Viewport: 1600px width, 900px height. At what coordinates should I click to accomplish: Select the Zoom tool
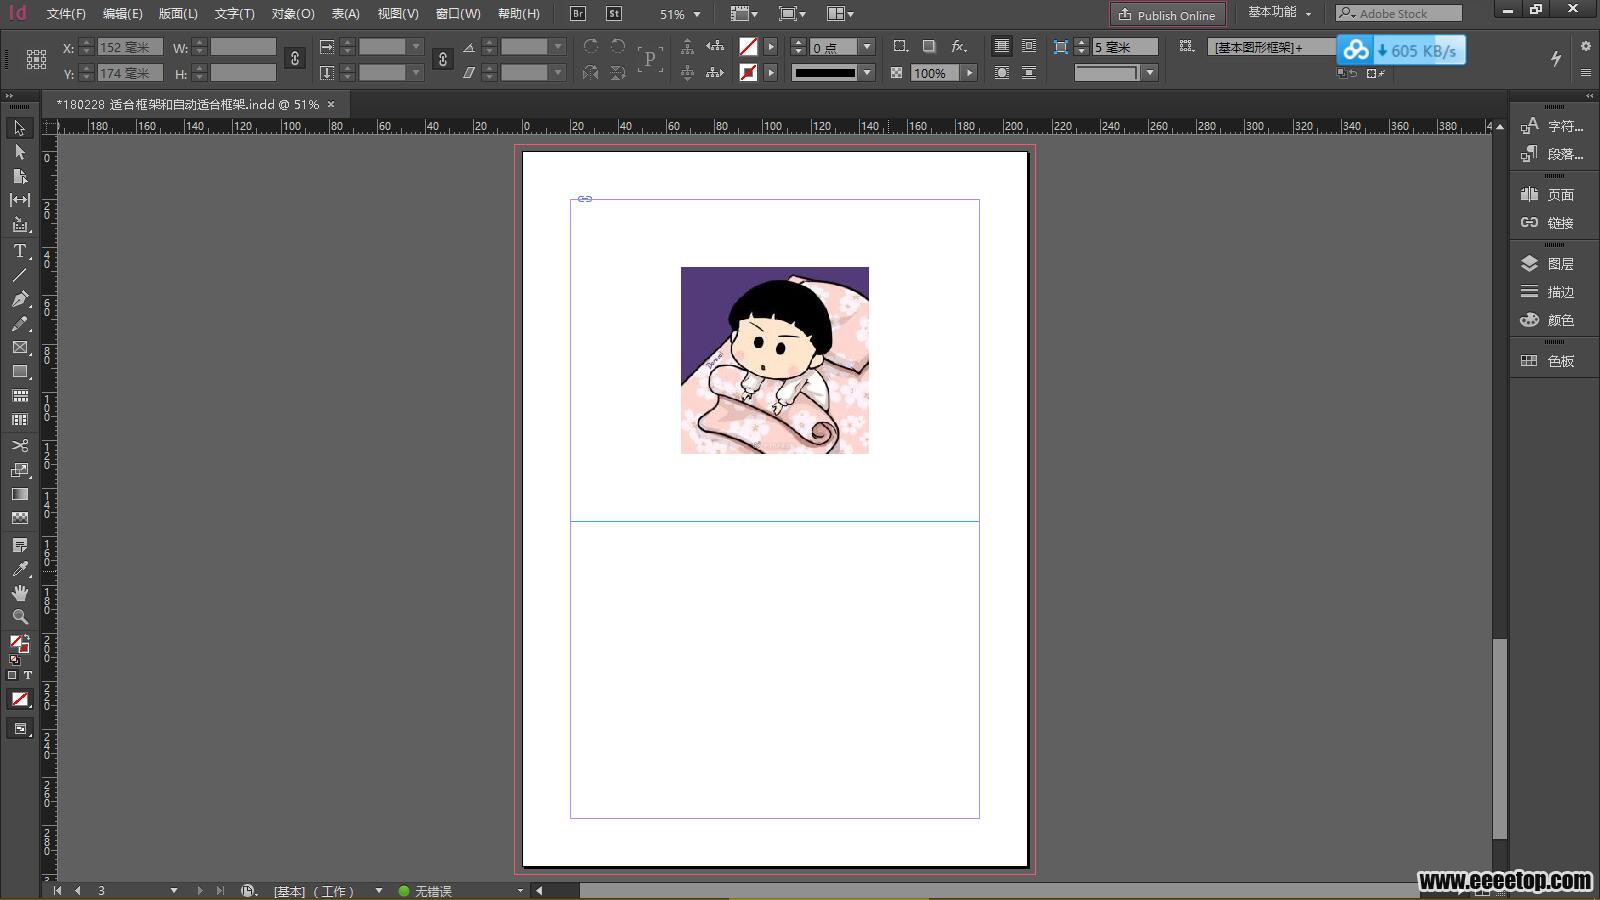[19, 617]
